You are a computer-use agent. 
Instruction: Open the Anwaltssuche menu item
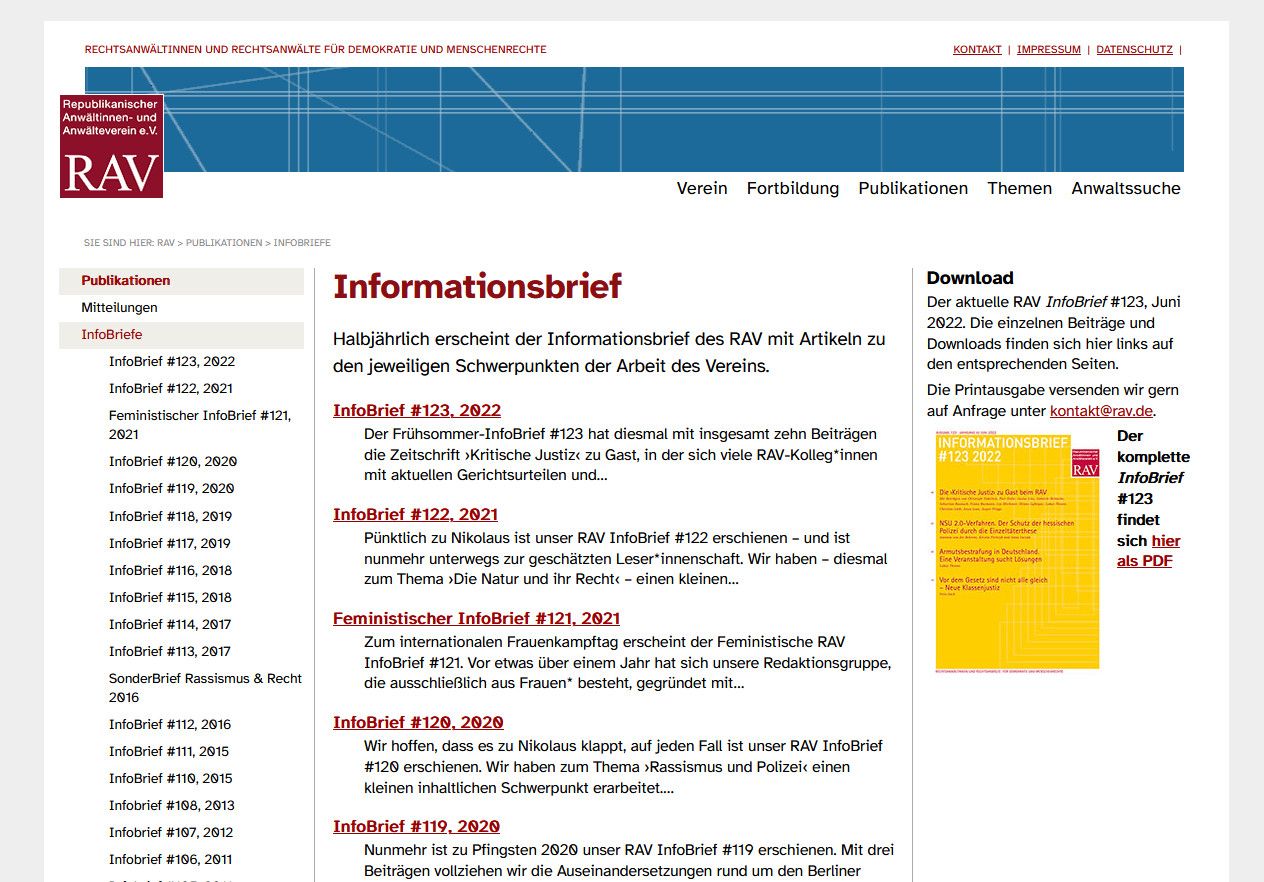(x=1126, y=188)
